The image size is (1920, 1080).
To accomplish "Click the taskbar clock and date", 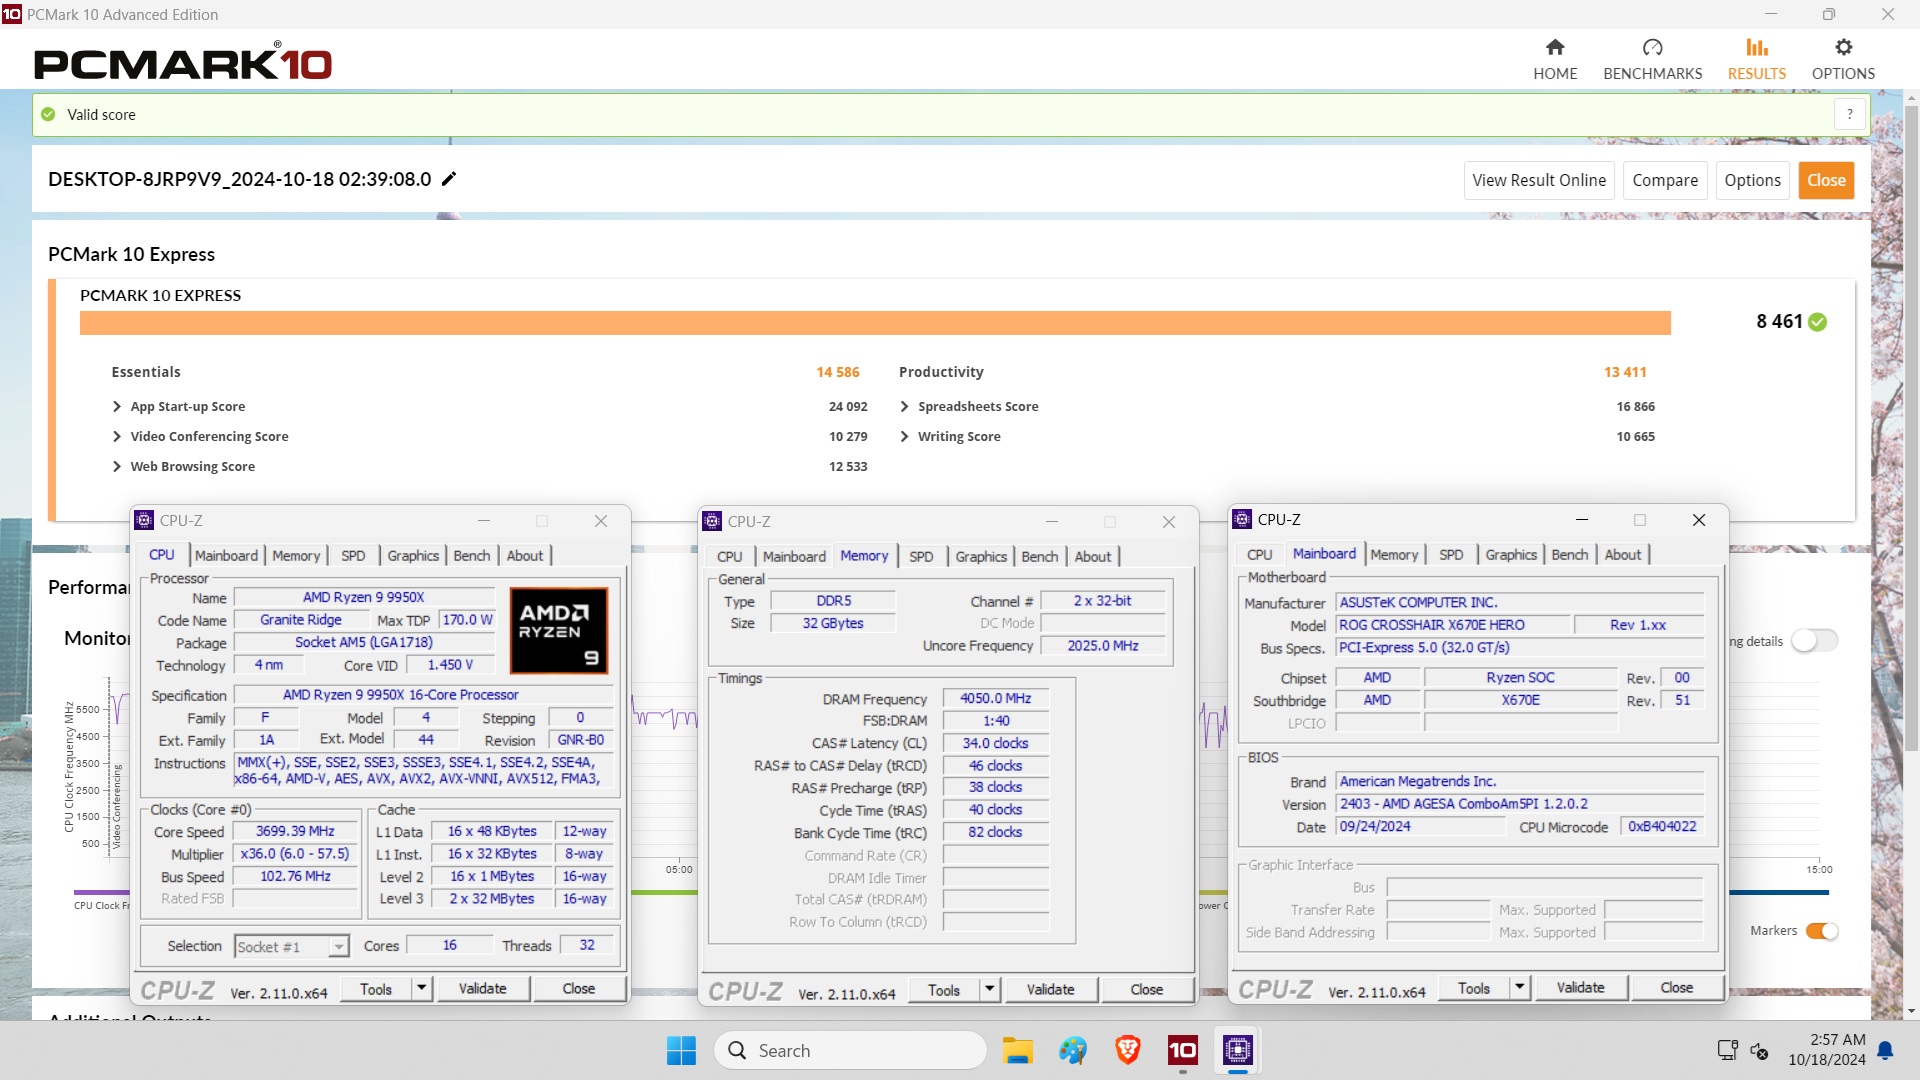I will tap(1827, 1050).
